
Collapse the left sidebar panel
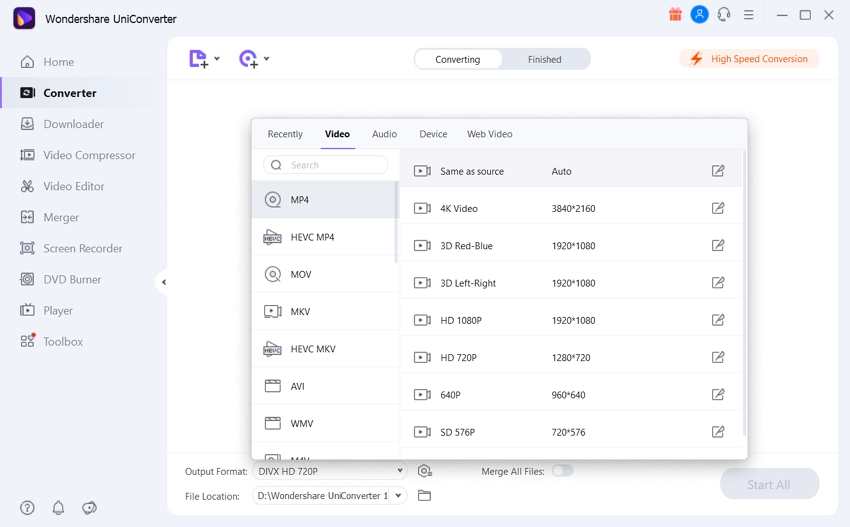163,282
